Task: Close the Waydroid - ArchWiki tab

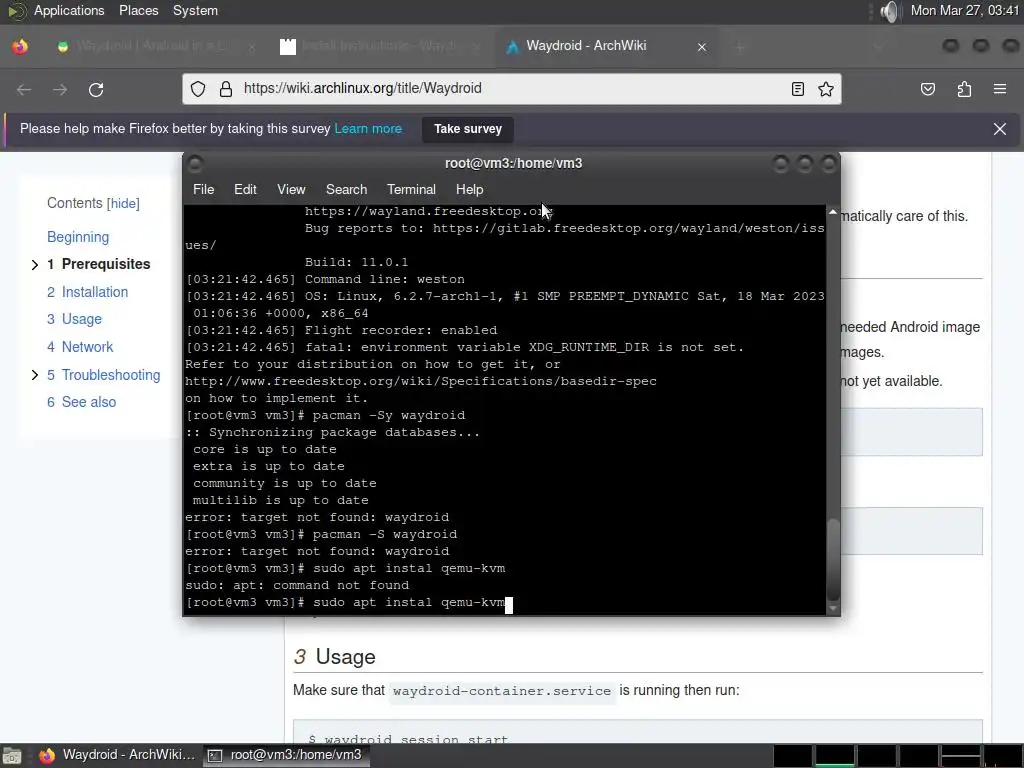Action: (702, 47)
